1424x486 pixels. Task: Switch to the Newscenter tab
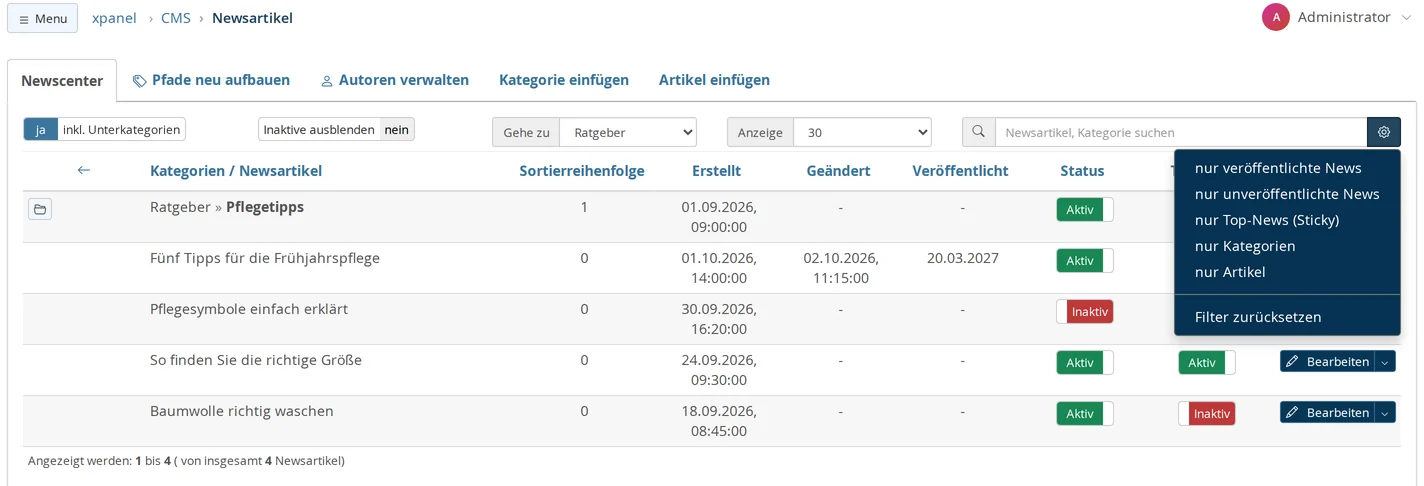pos(62,80)
